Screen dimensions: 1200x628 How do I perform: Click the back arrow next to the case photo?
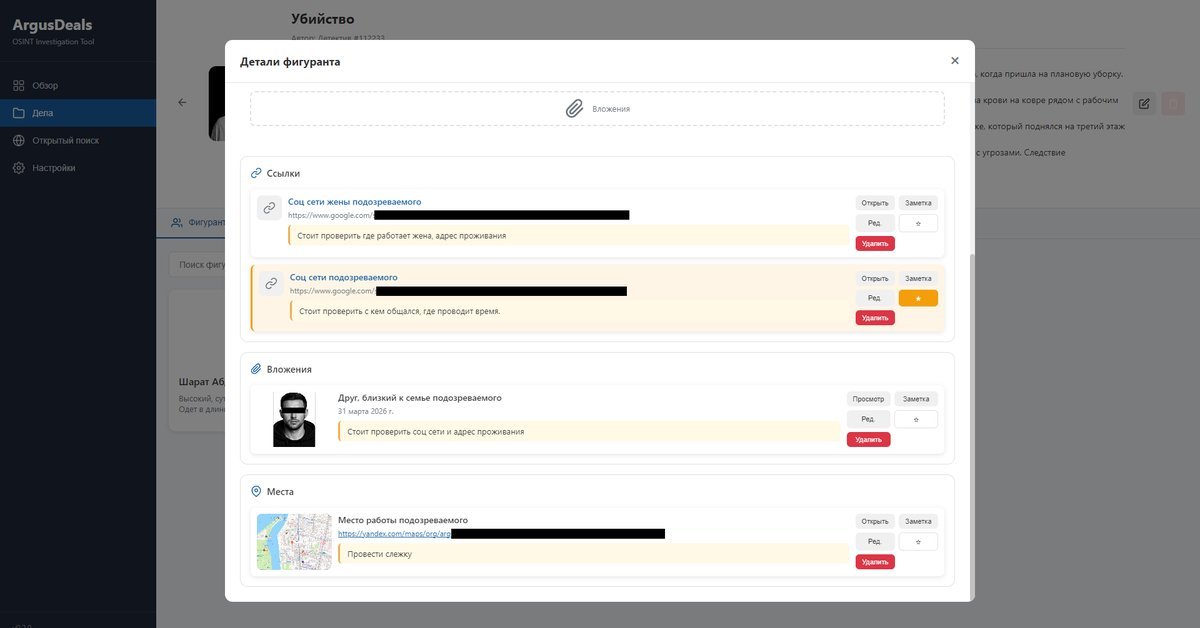coord(182,102)
